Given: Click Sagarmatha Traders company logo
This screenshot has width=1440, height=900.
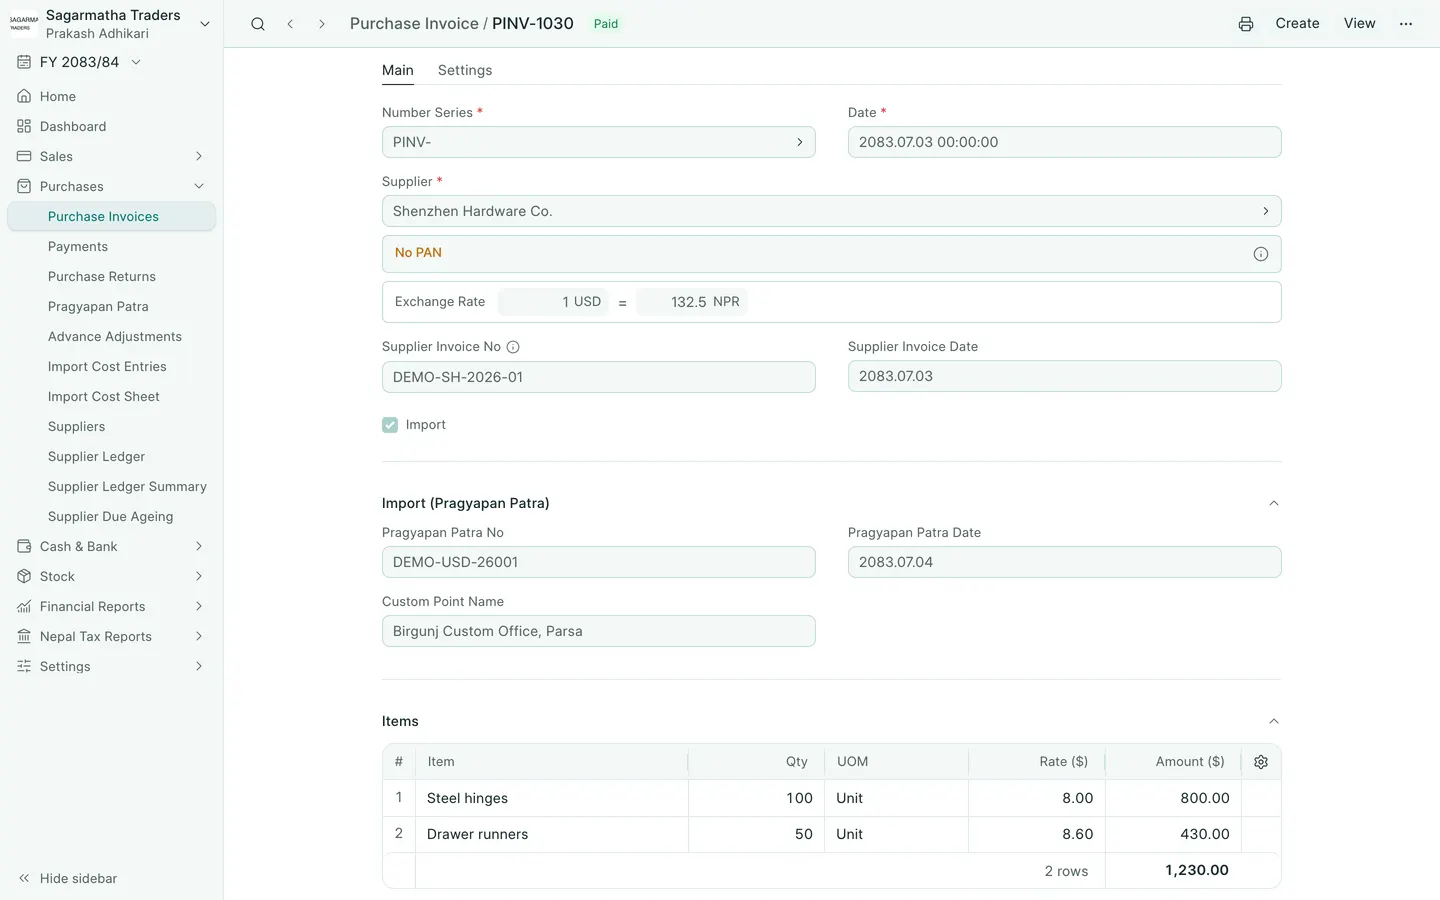Looking at the screenshot, I should click(24, 23).
